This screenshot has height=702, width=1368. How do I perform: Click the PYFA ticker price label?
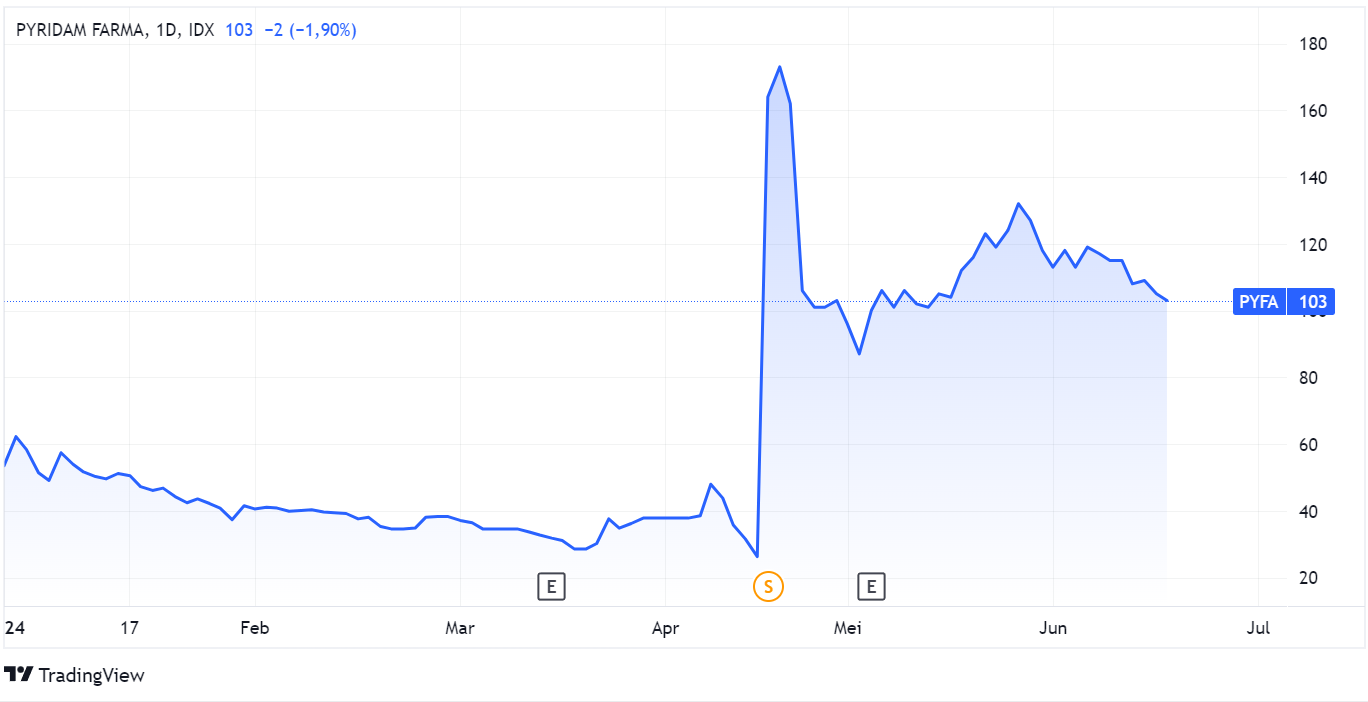(1258, 301)
